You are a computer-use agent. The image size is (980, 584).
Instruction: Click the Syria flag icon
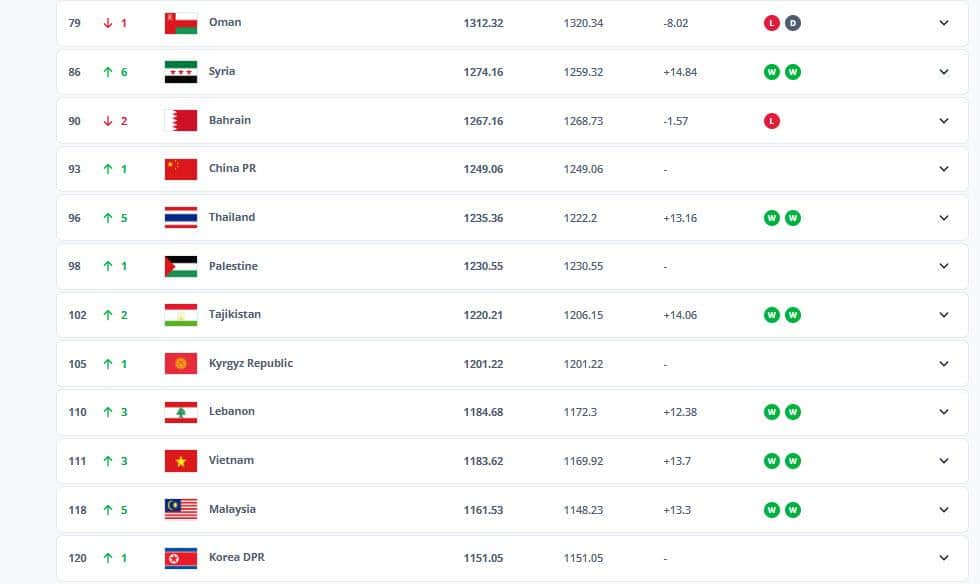point(181,72)
